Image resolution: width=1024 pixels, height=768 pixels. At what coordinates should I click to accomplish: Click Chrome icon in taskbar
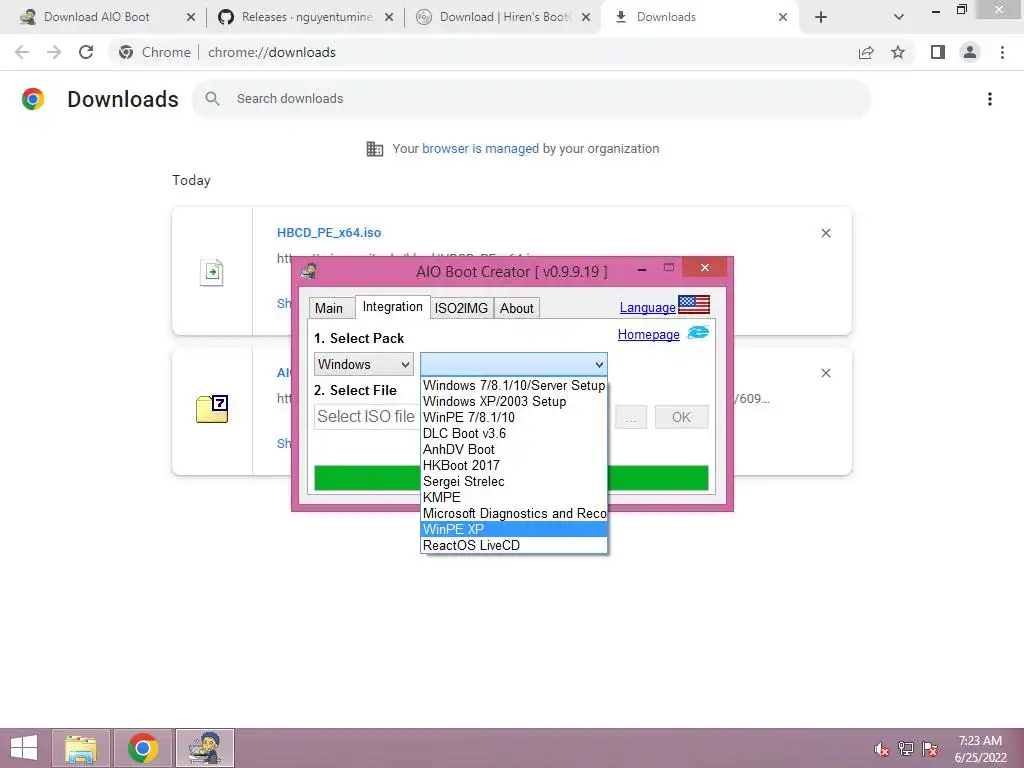click(143, 748)
